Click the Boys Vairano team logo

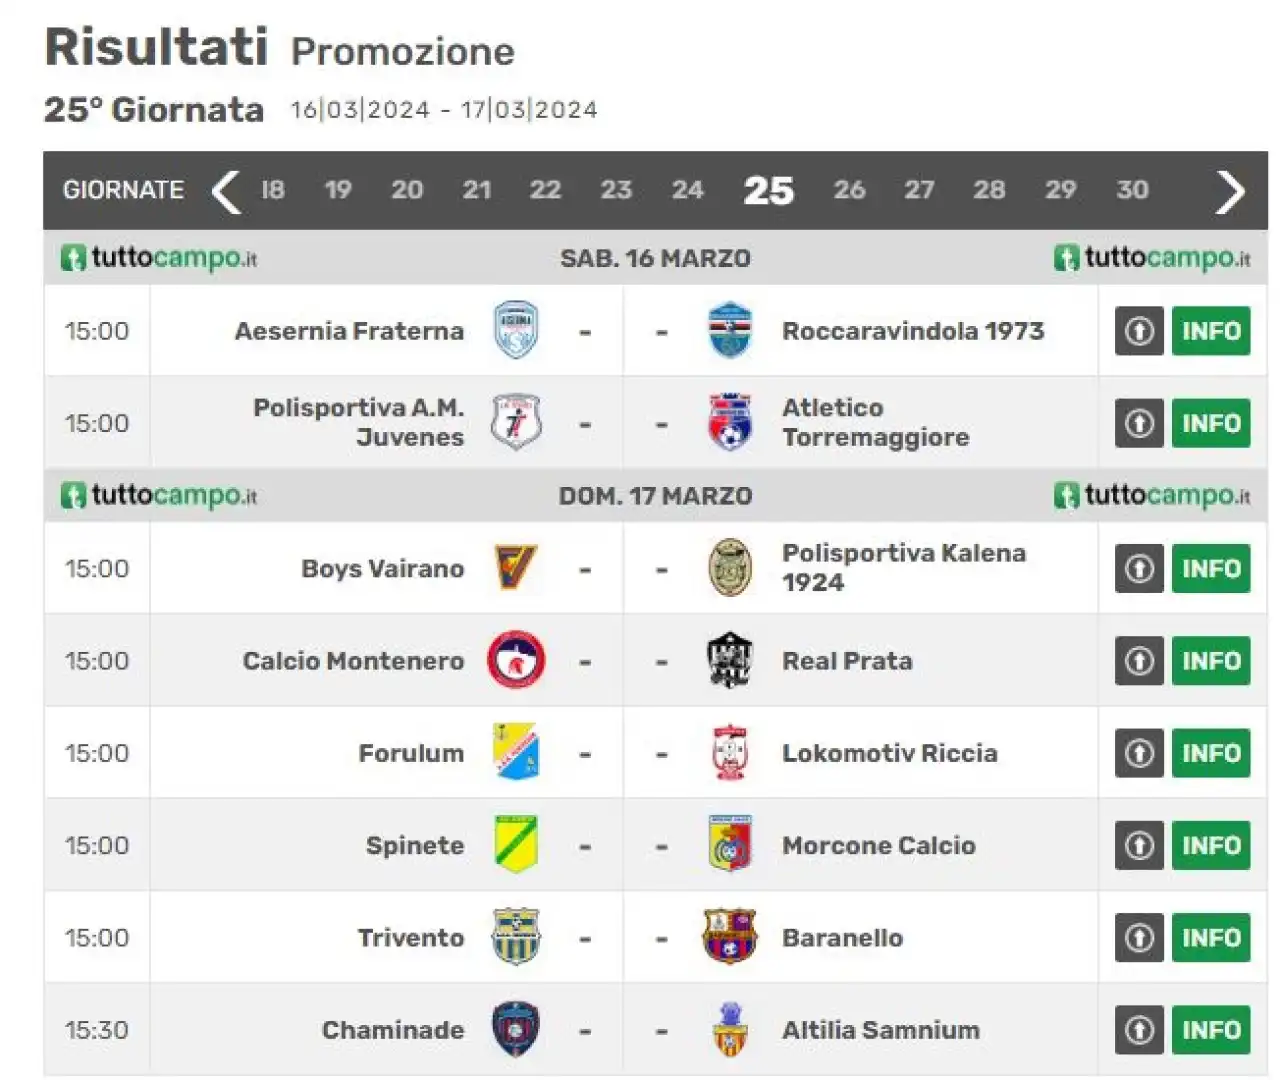[x=516, y=568]
